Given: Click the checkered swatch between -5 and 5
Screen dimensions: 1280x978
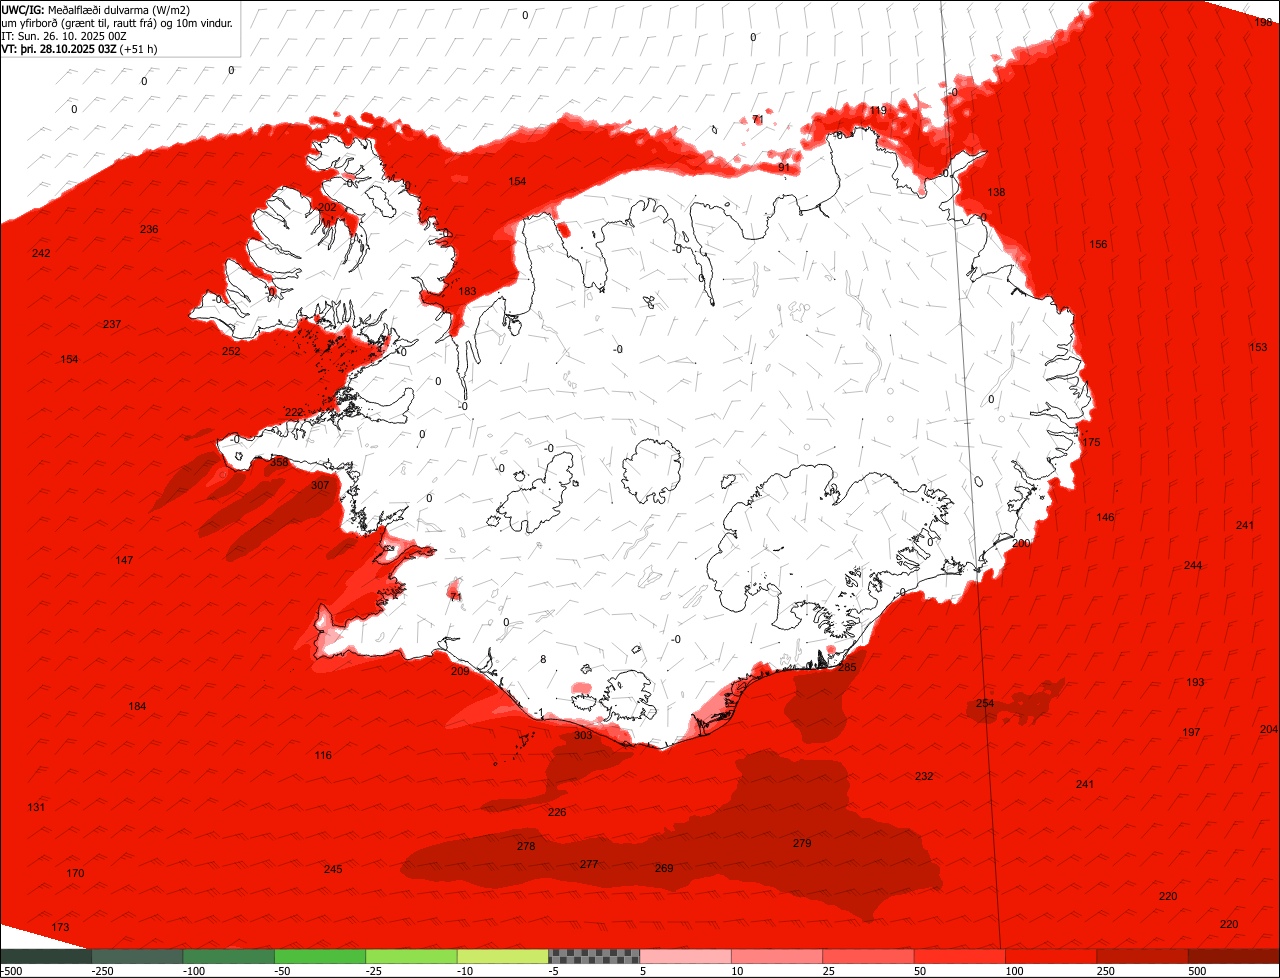Looking at the screenshot, I should tap(594, 956).
